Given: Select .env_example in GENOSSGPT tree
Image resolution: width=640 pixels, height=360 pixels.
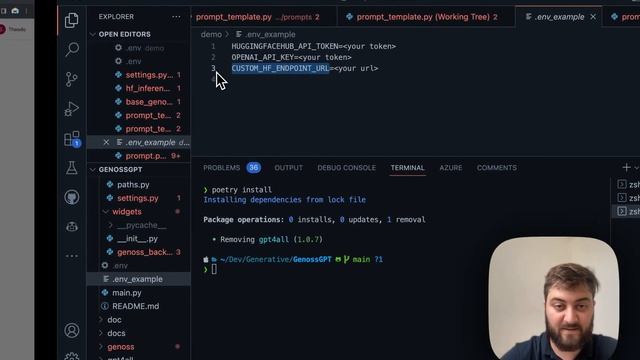Looking at the screenshot, I should pyautogui.click(x=139, y=279).
